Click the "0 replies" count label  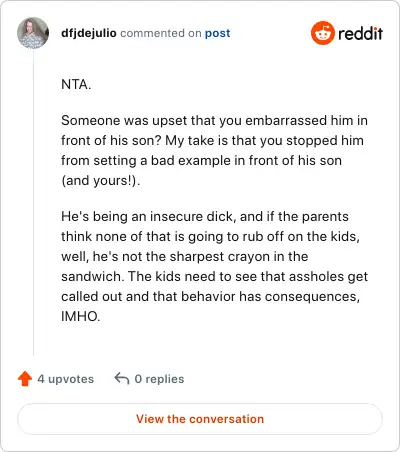coord(159,379)
